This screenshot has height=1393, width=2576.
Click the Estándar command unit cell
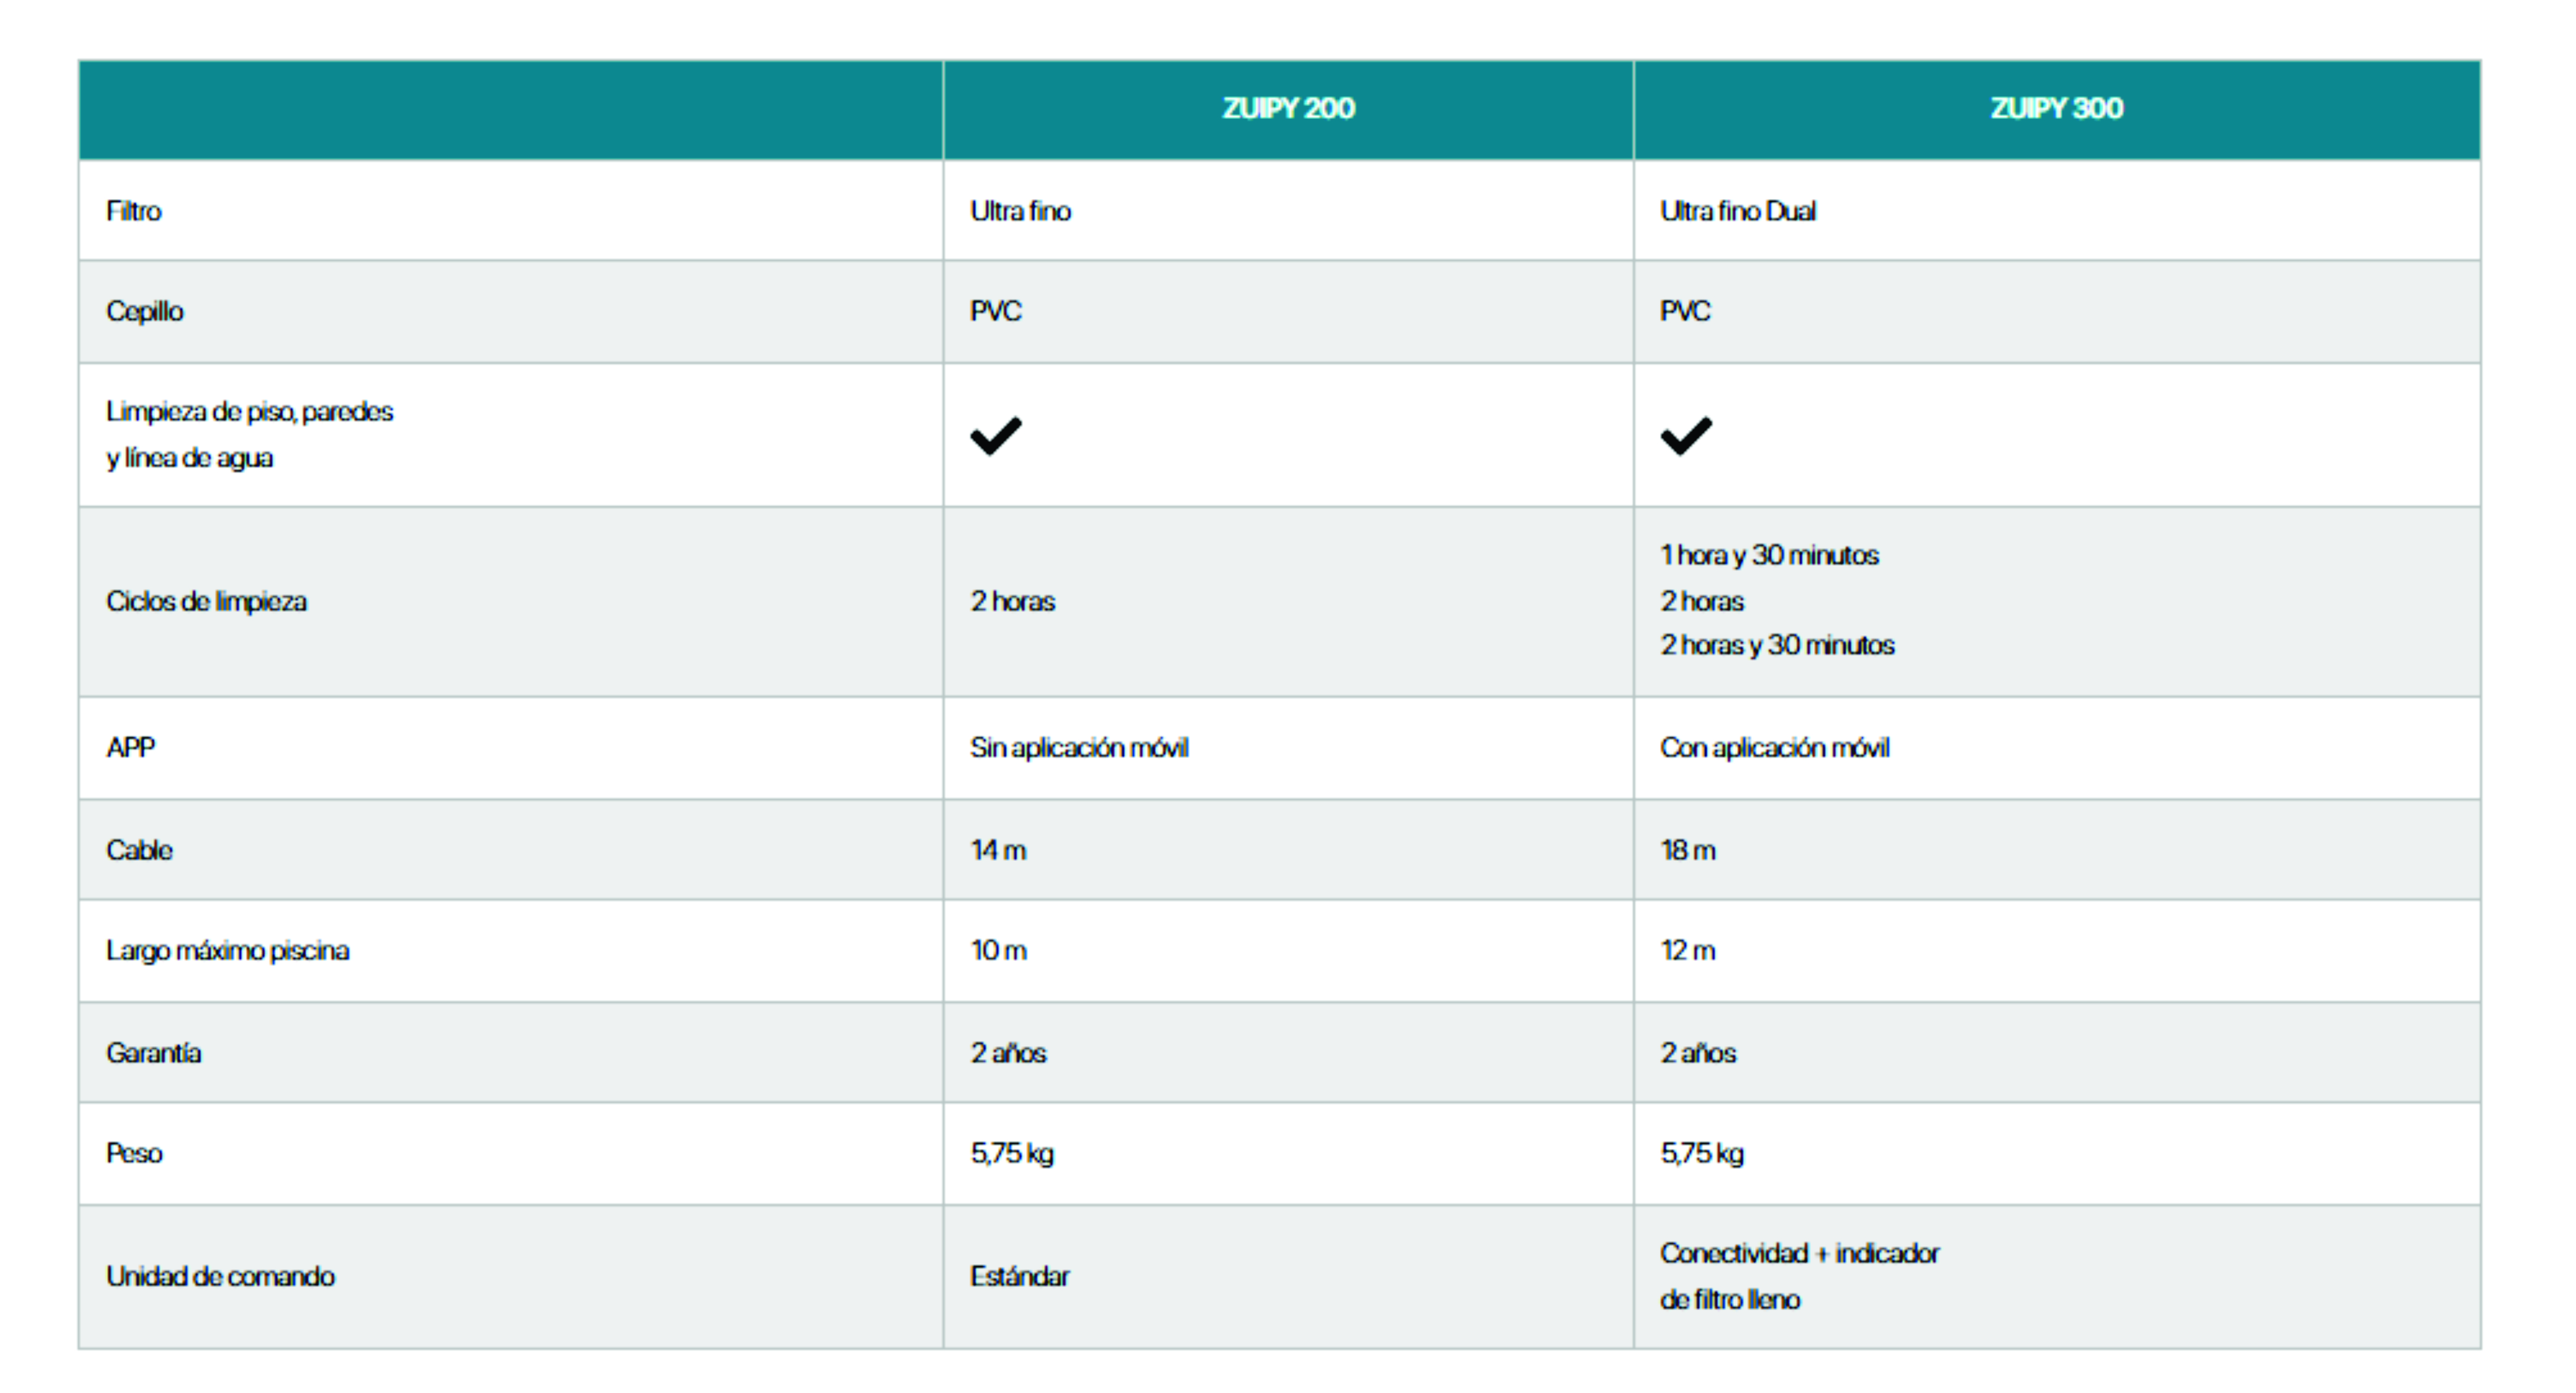pos(1020,1276)
